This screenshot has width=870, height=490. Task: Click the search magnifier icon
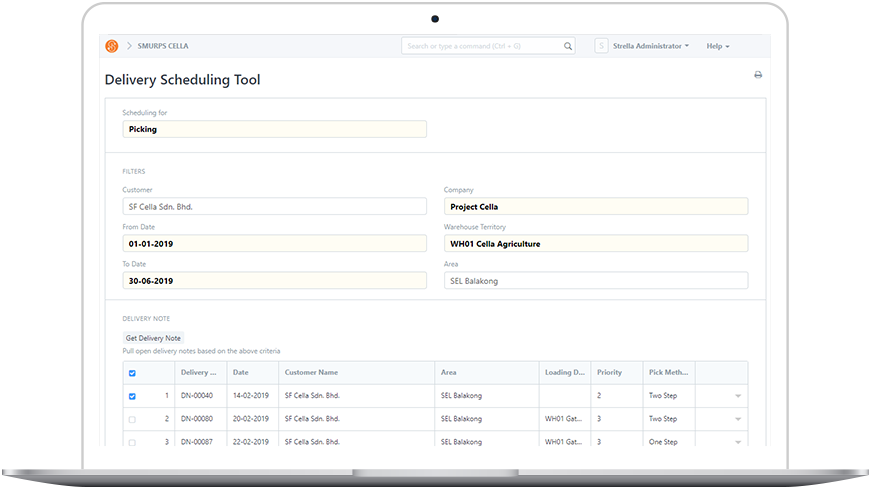point(568,46)
